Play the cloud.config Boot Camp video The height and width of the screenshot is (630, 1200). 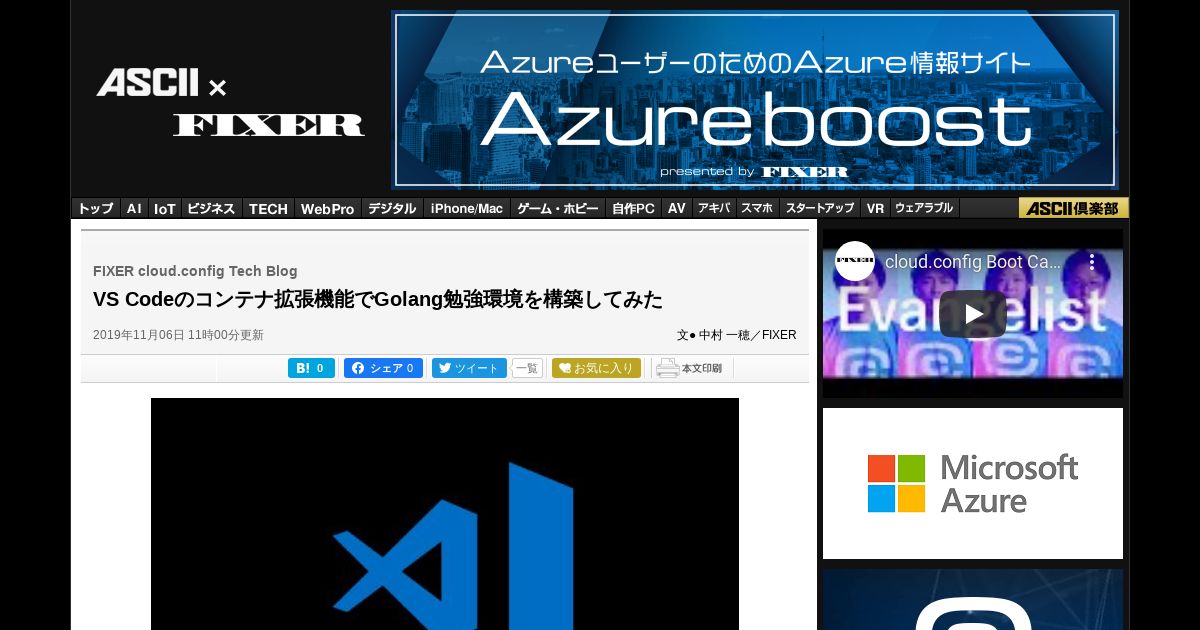coord(973,314)
